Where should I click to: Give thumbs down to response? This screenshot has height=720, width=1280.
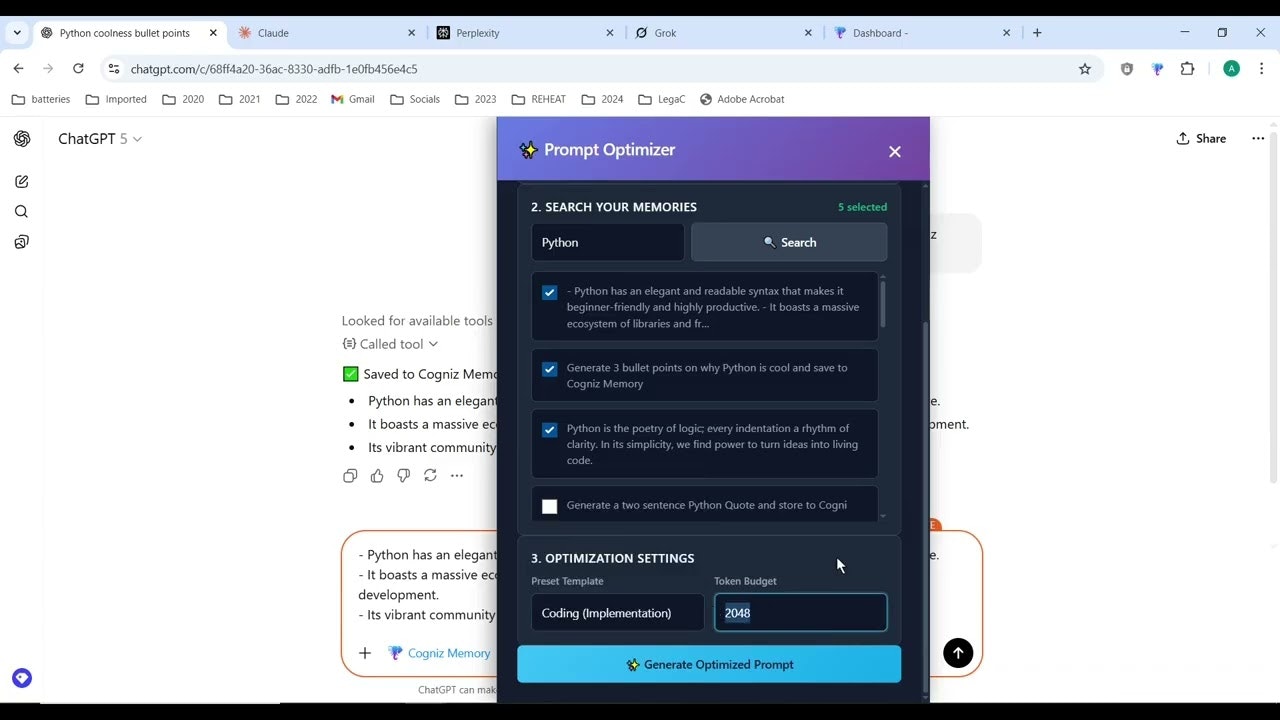point(403,476)
